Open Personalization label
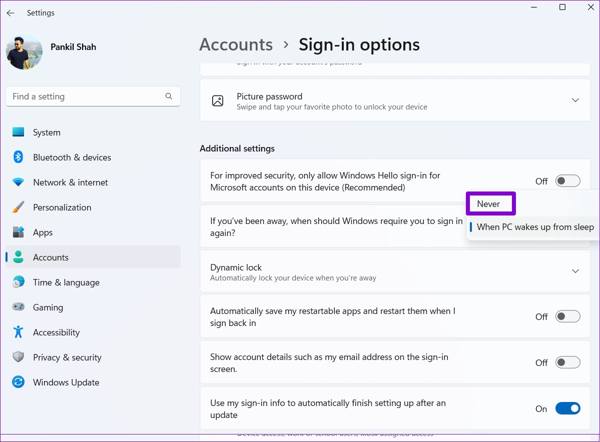This screenshot has height=442, width=600. (62, 207)
